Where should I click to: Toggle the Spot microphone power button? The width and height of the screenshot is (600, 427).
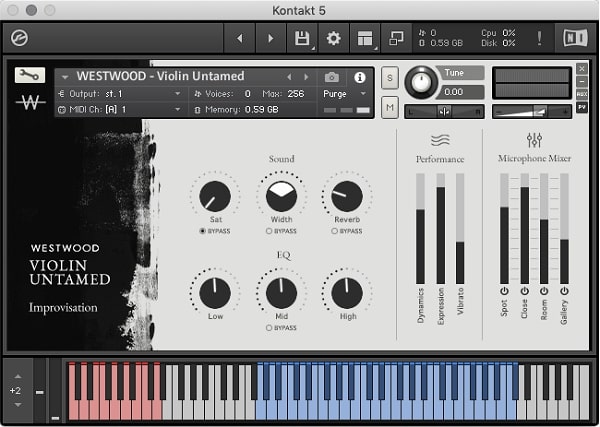coord(504,291)
